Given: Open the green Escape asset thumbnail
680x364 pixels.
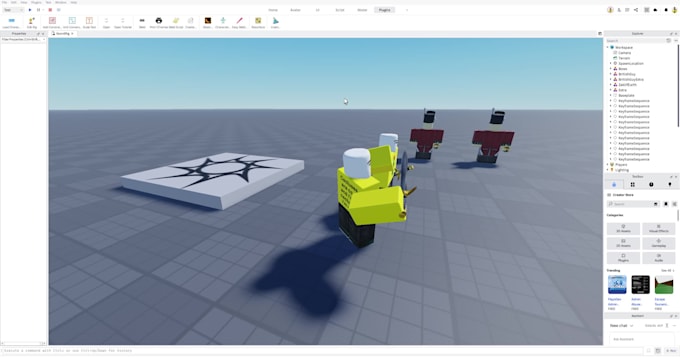Looking at the screenshot, I should (x=664, y=285).
